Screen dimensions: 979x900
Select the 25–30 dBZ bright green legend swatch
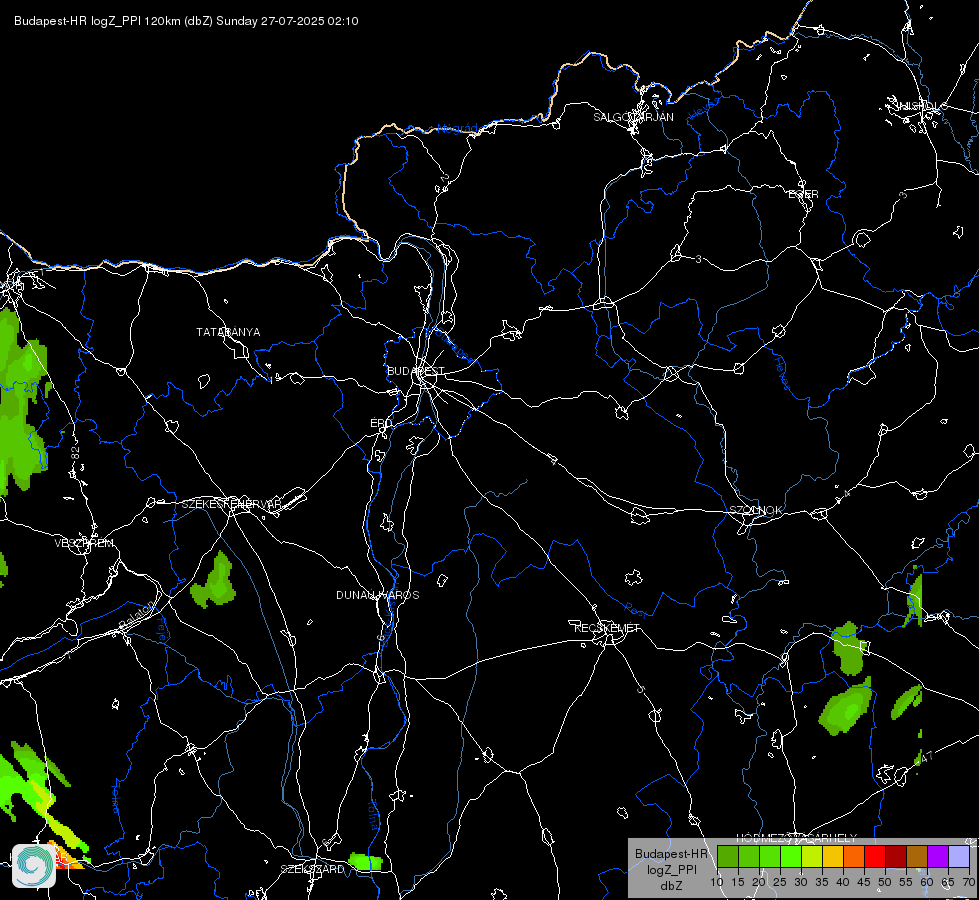[790, 856]
